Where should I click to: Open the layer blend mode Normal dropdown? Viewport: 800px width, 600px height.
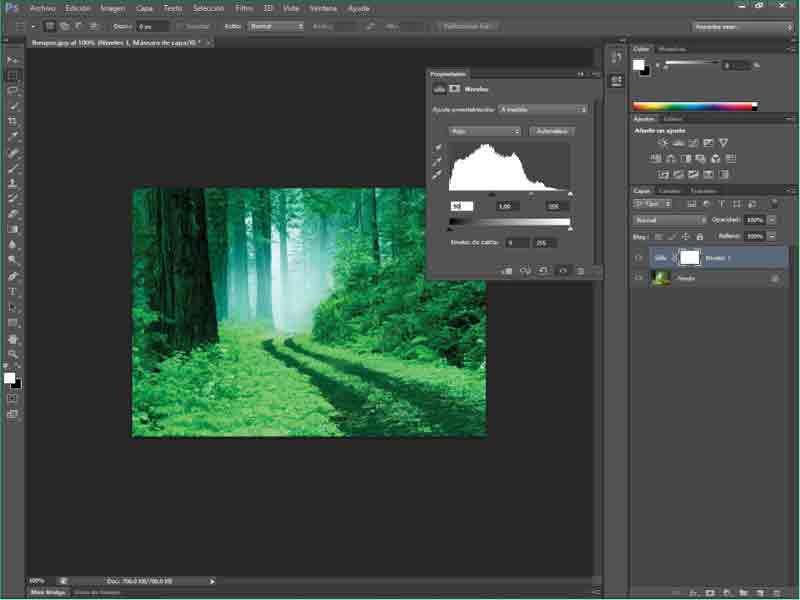(670, 220)
